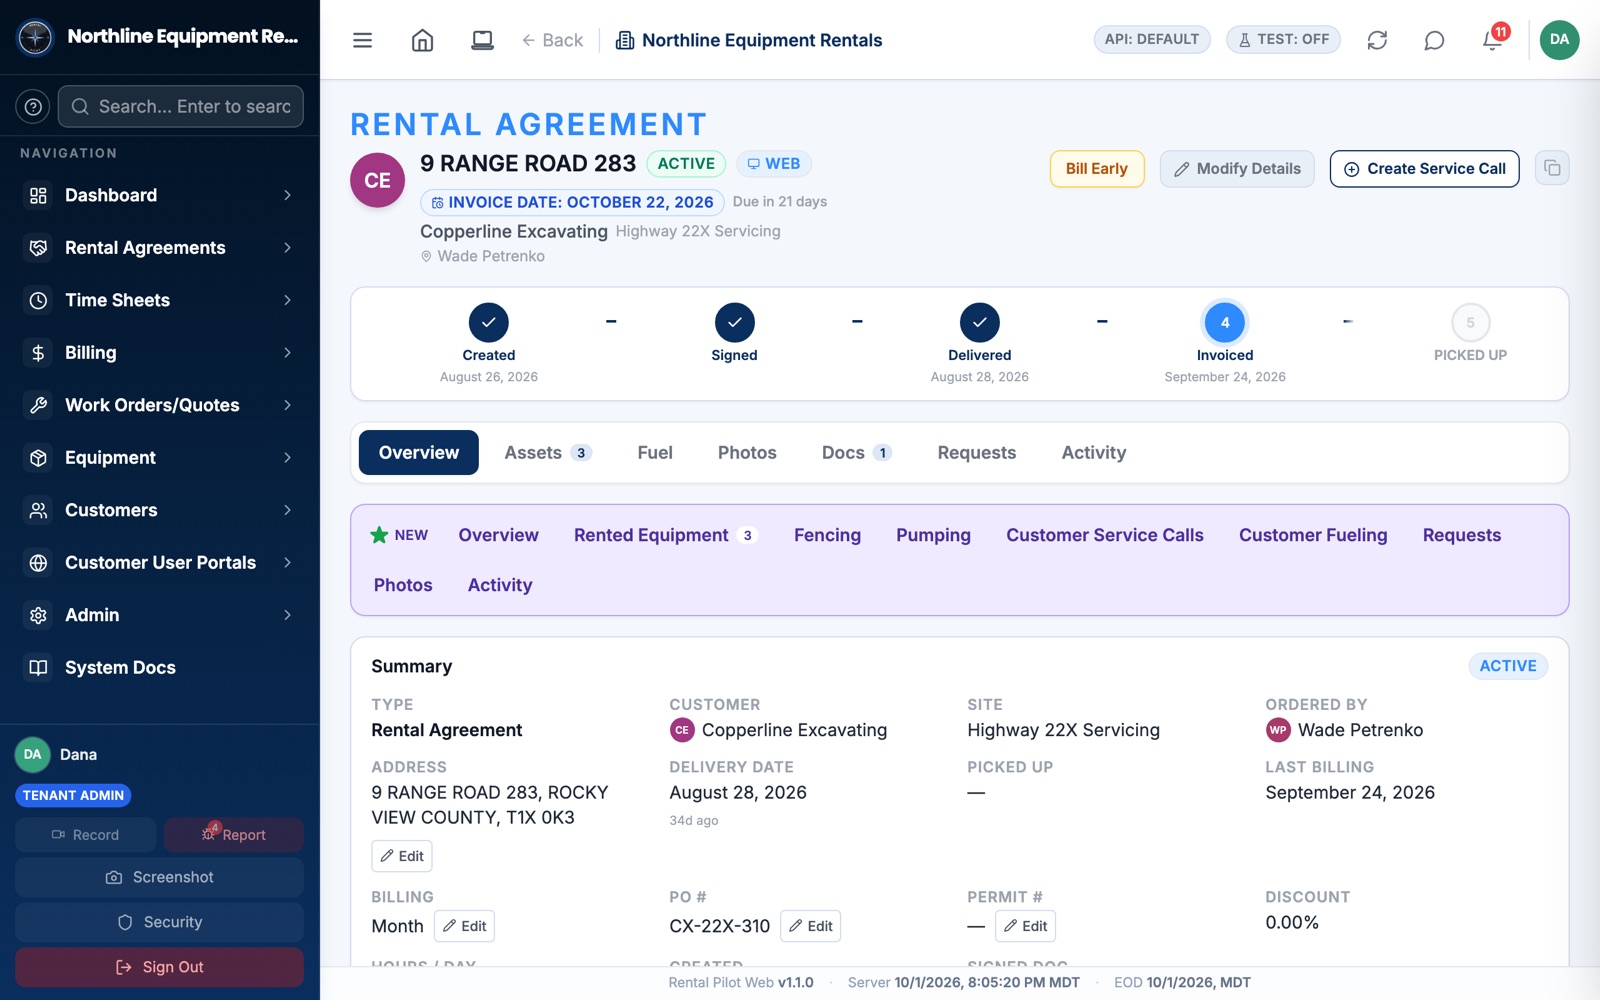Click the Invoiced step 4 circle
Viewport: 1600px width, 1000px height.
[x=1225, y=322]
